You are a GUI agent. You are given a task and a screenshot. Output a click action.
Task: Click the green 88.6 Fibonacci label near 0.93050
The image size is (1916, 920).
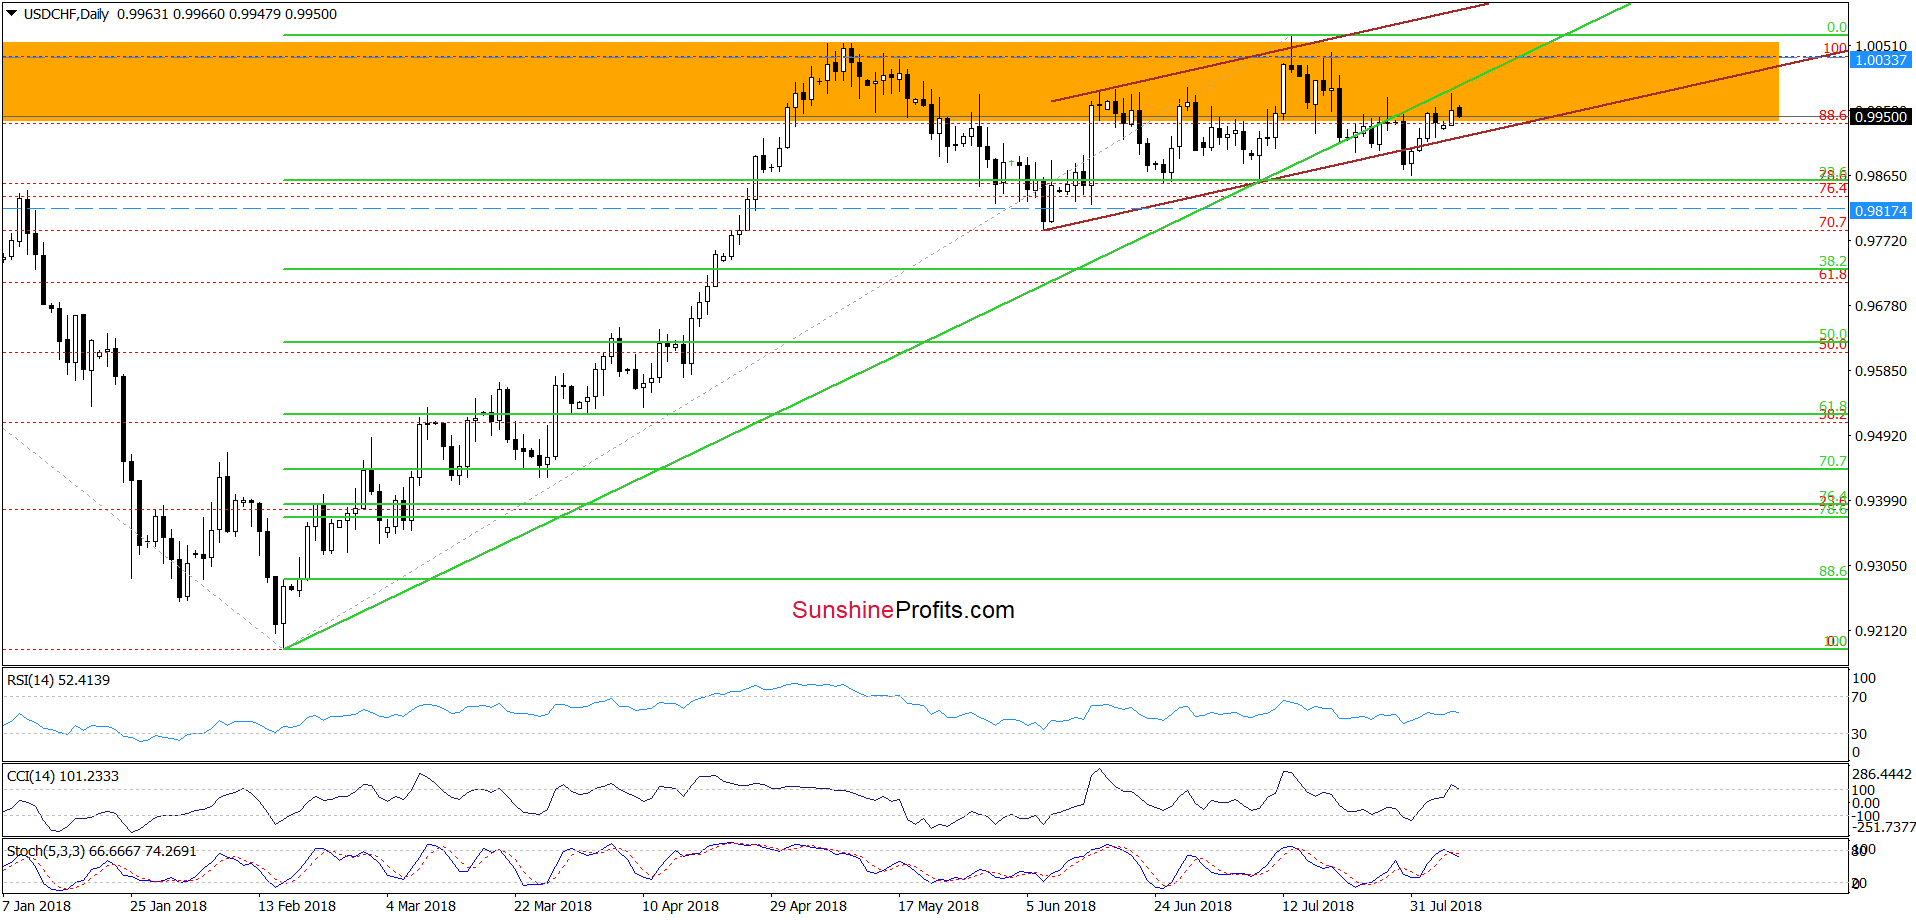click(x=1833, y=572)
